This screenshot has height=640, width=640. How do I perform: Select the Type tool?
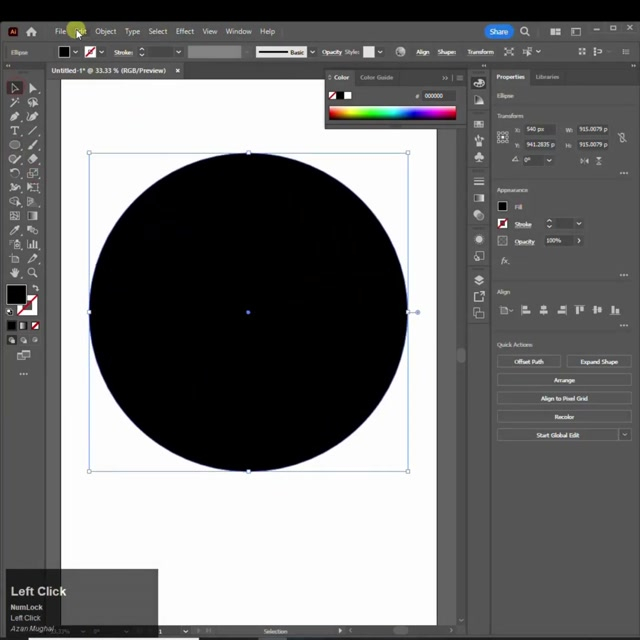(x=15, y=131)
